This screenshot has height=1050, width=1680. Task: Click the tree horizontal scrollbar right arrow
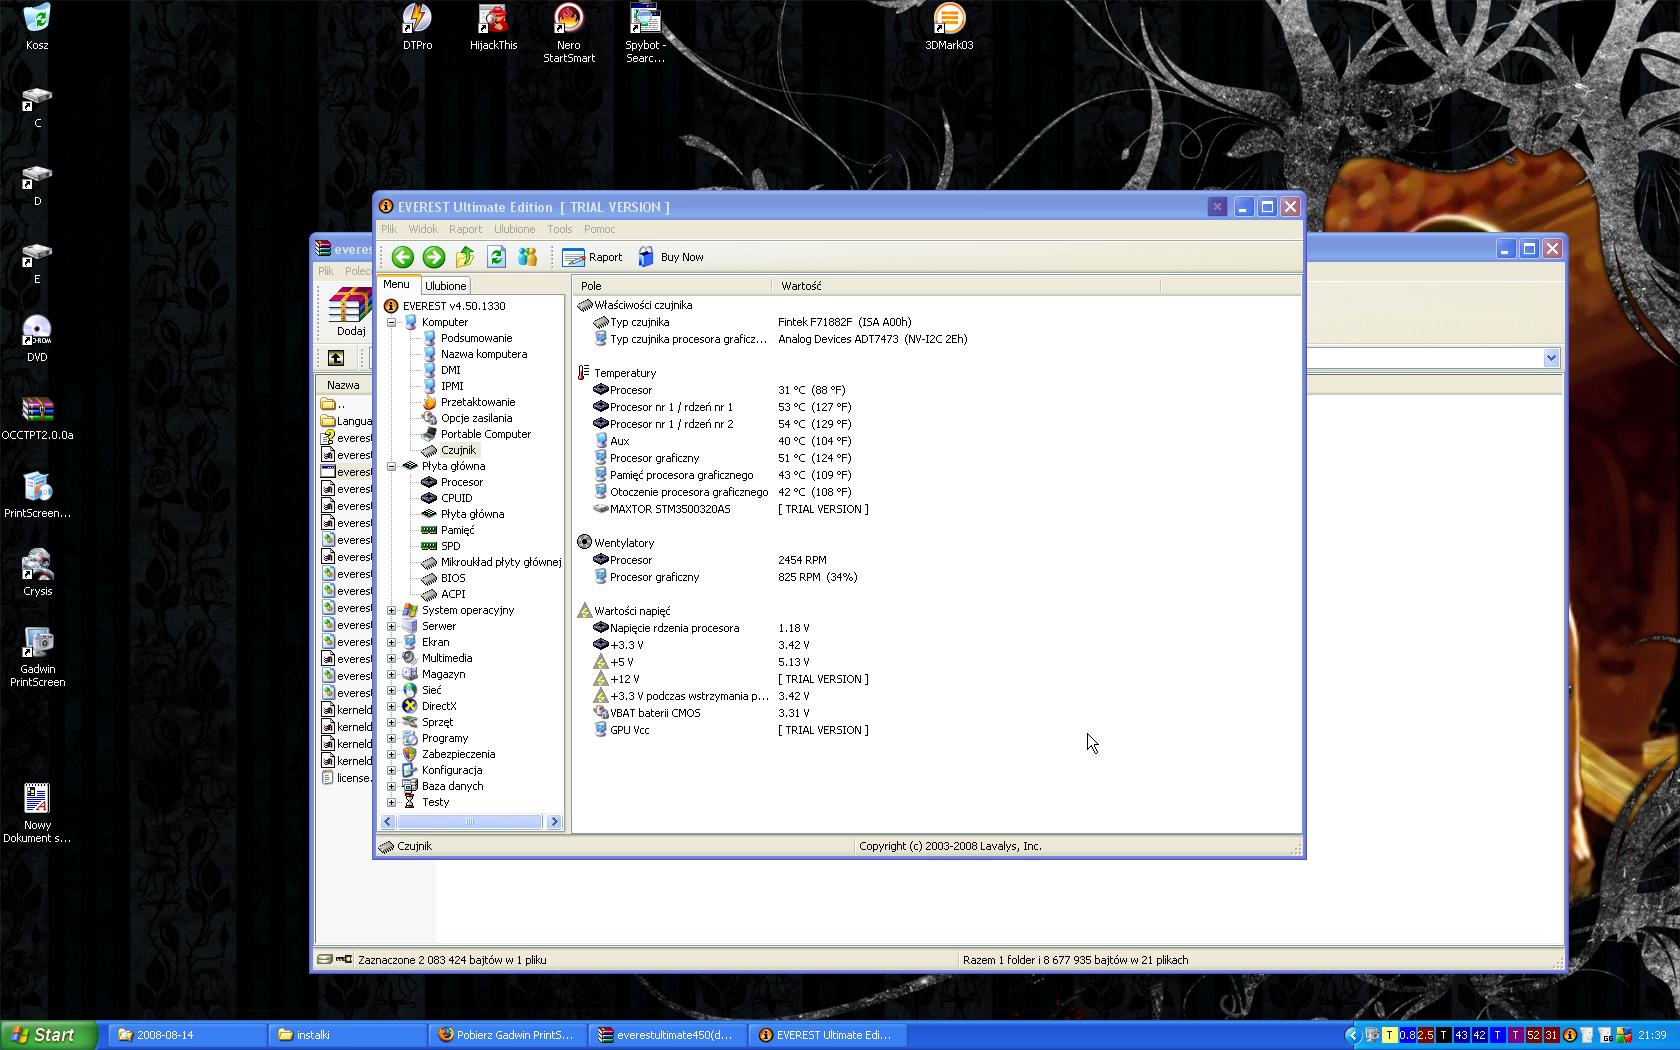point(554,822)
